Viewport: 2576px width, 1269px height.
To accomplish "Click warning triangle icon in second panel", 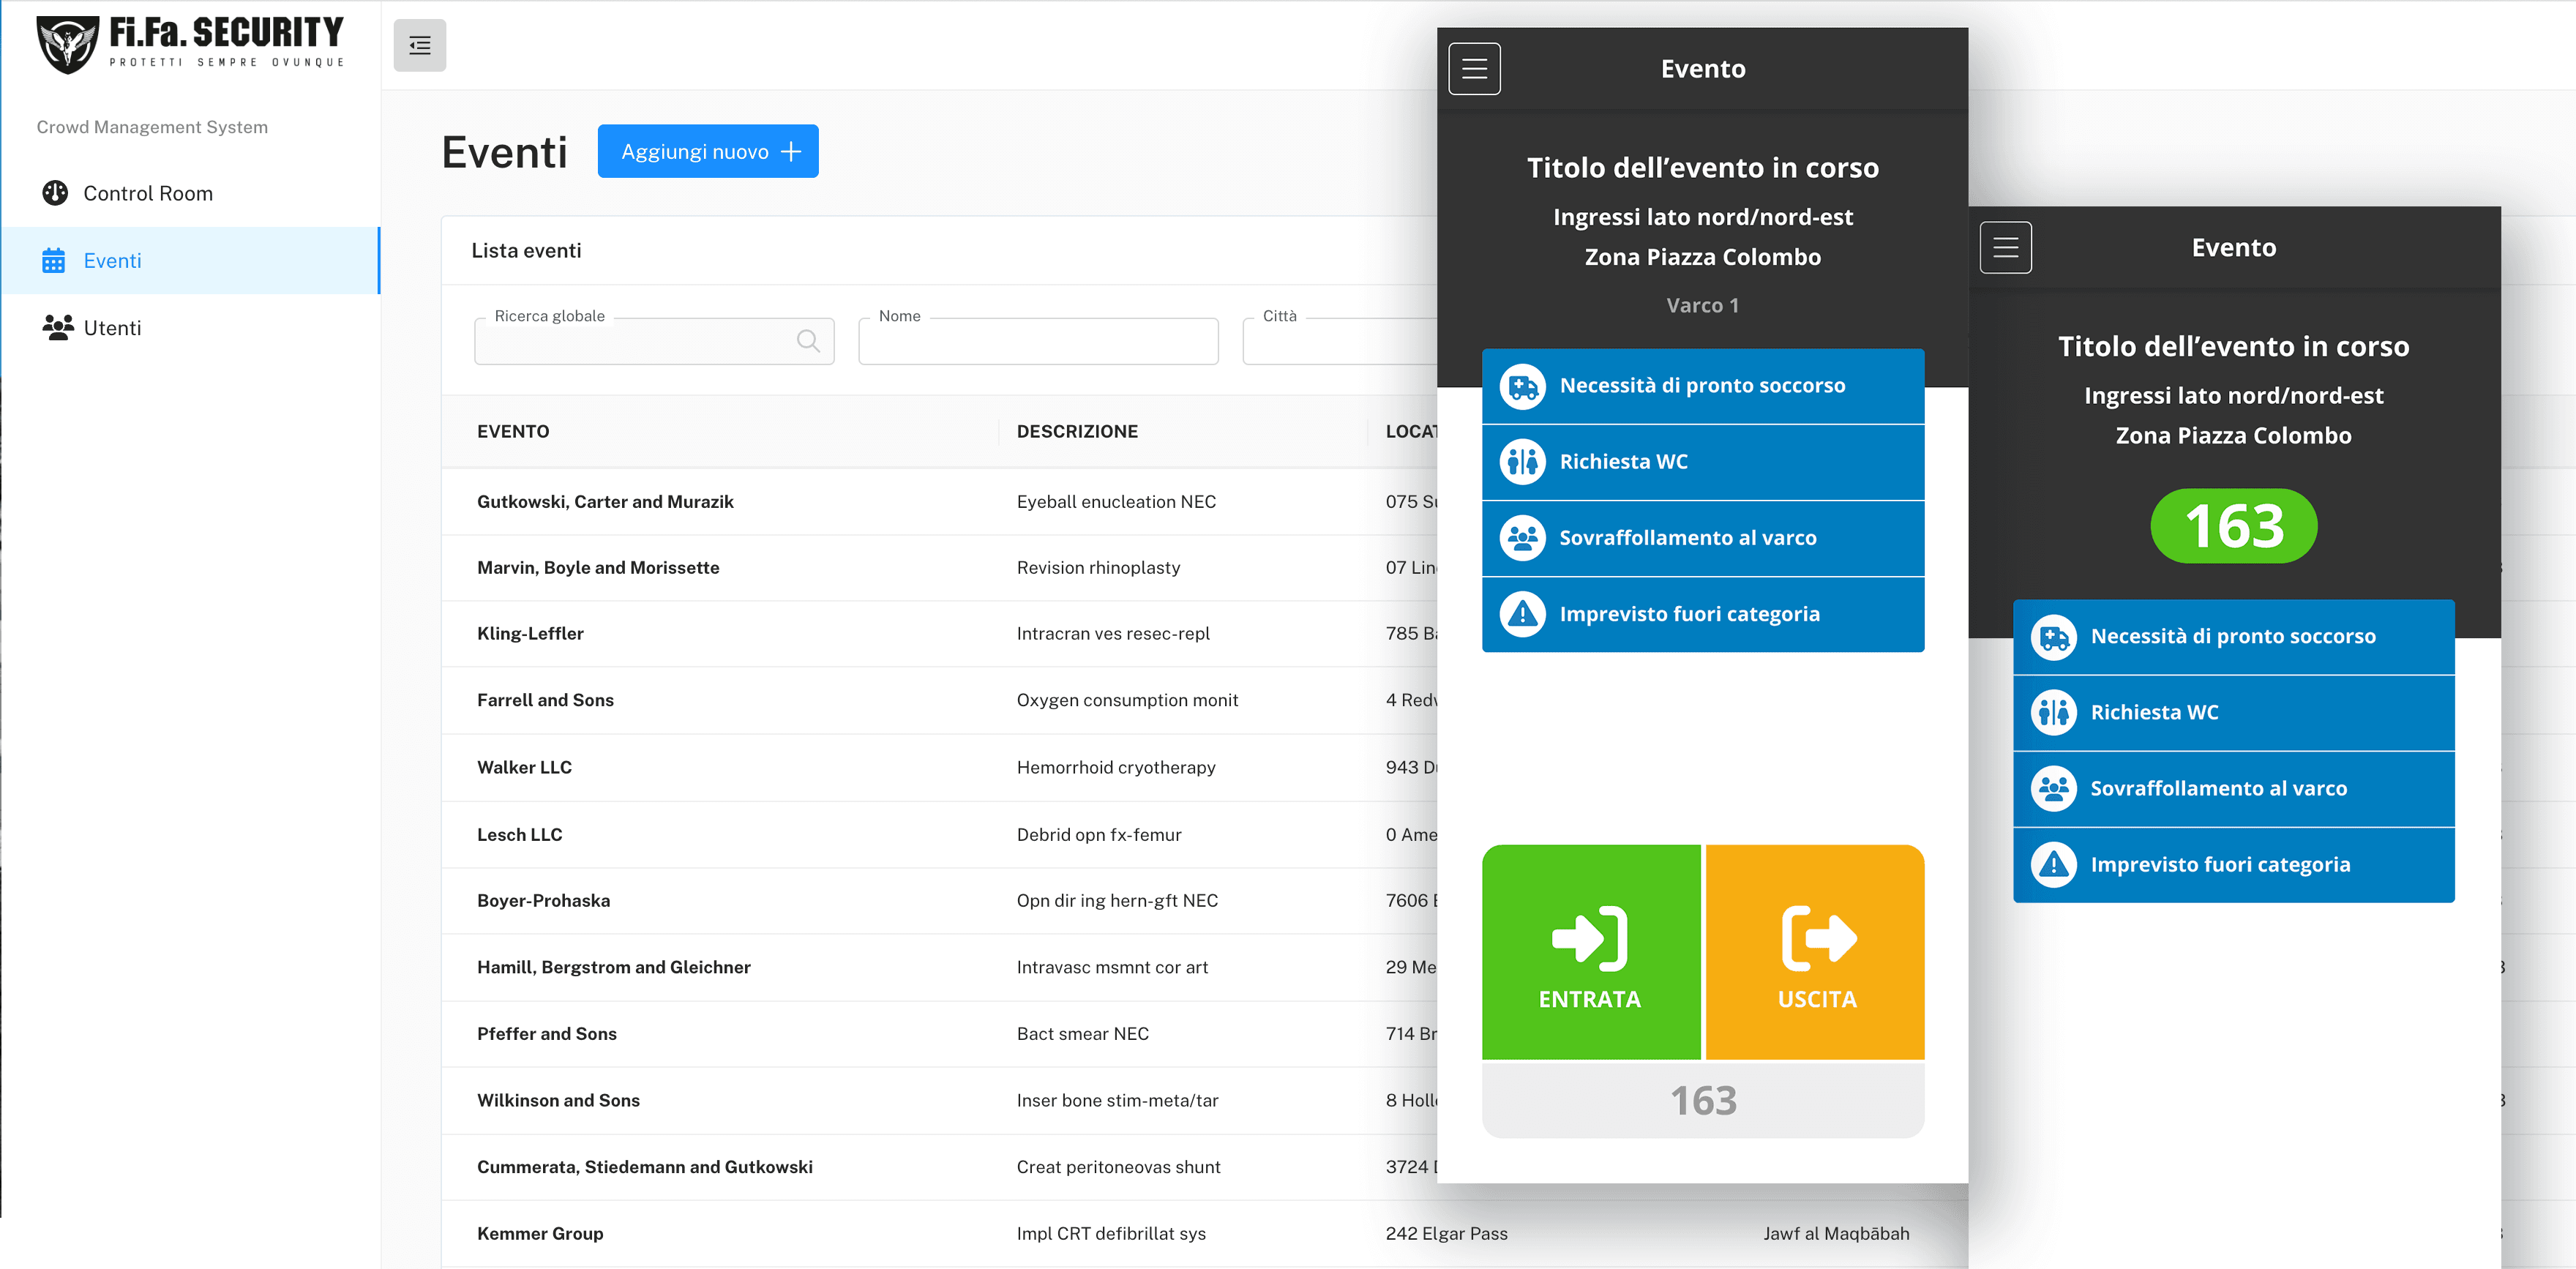I will click(x=2053, y=865).
